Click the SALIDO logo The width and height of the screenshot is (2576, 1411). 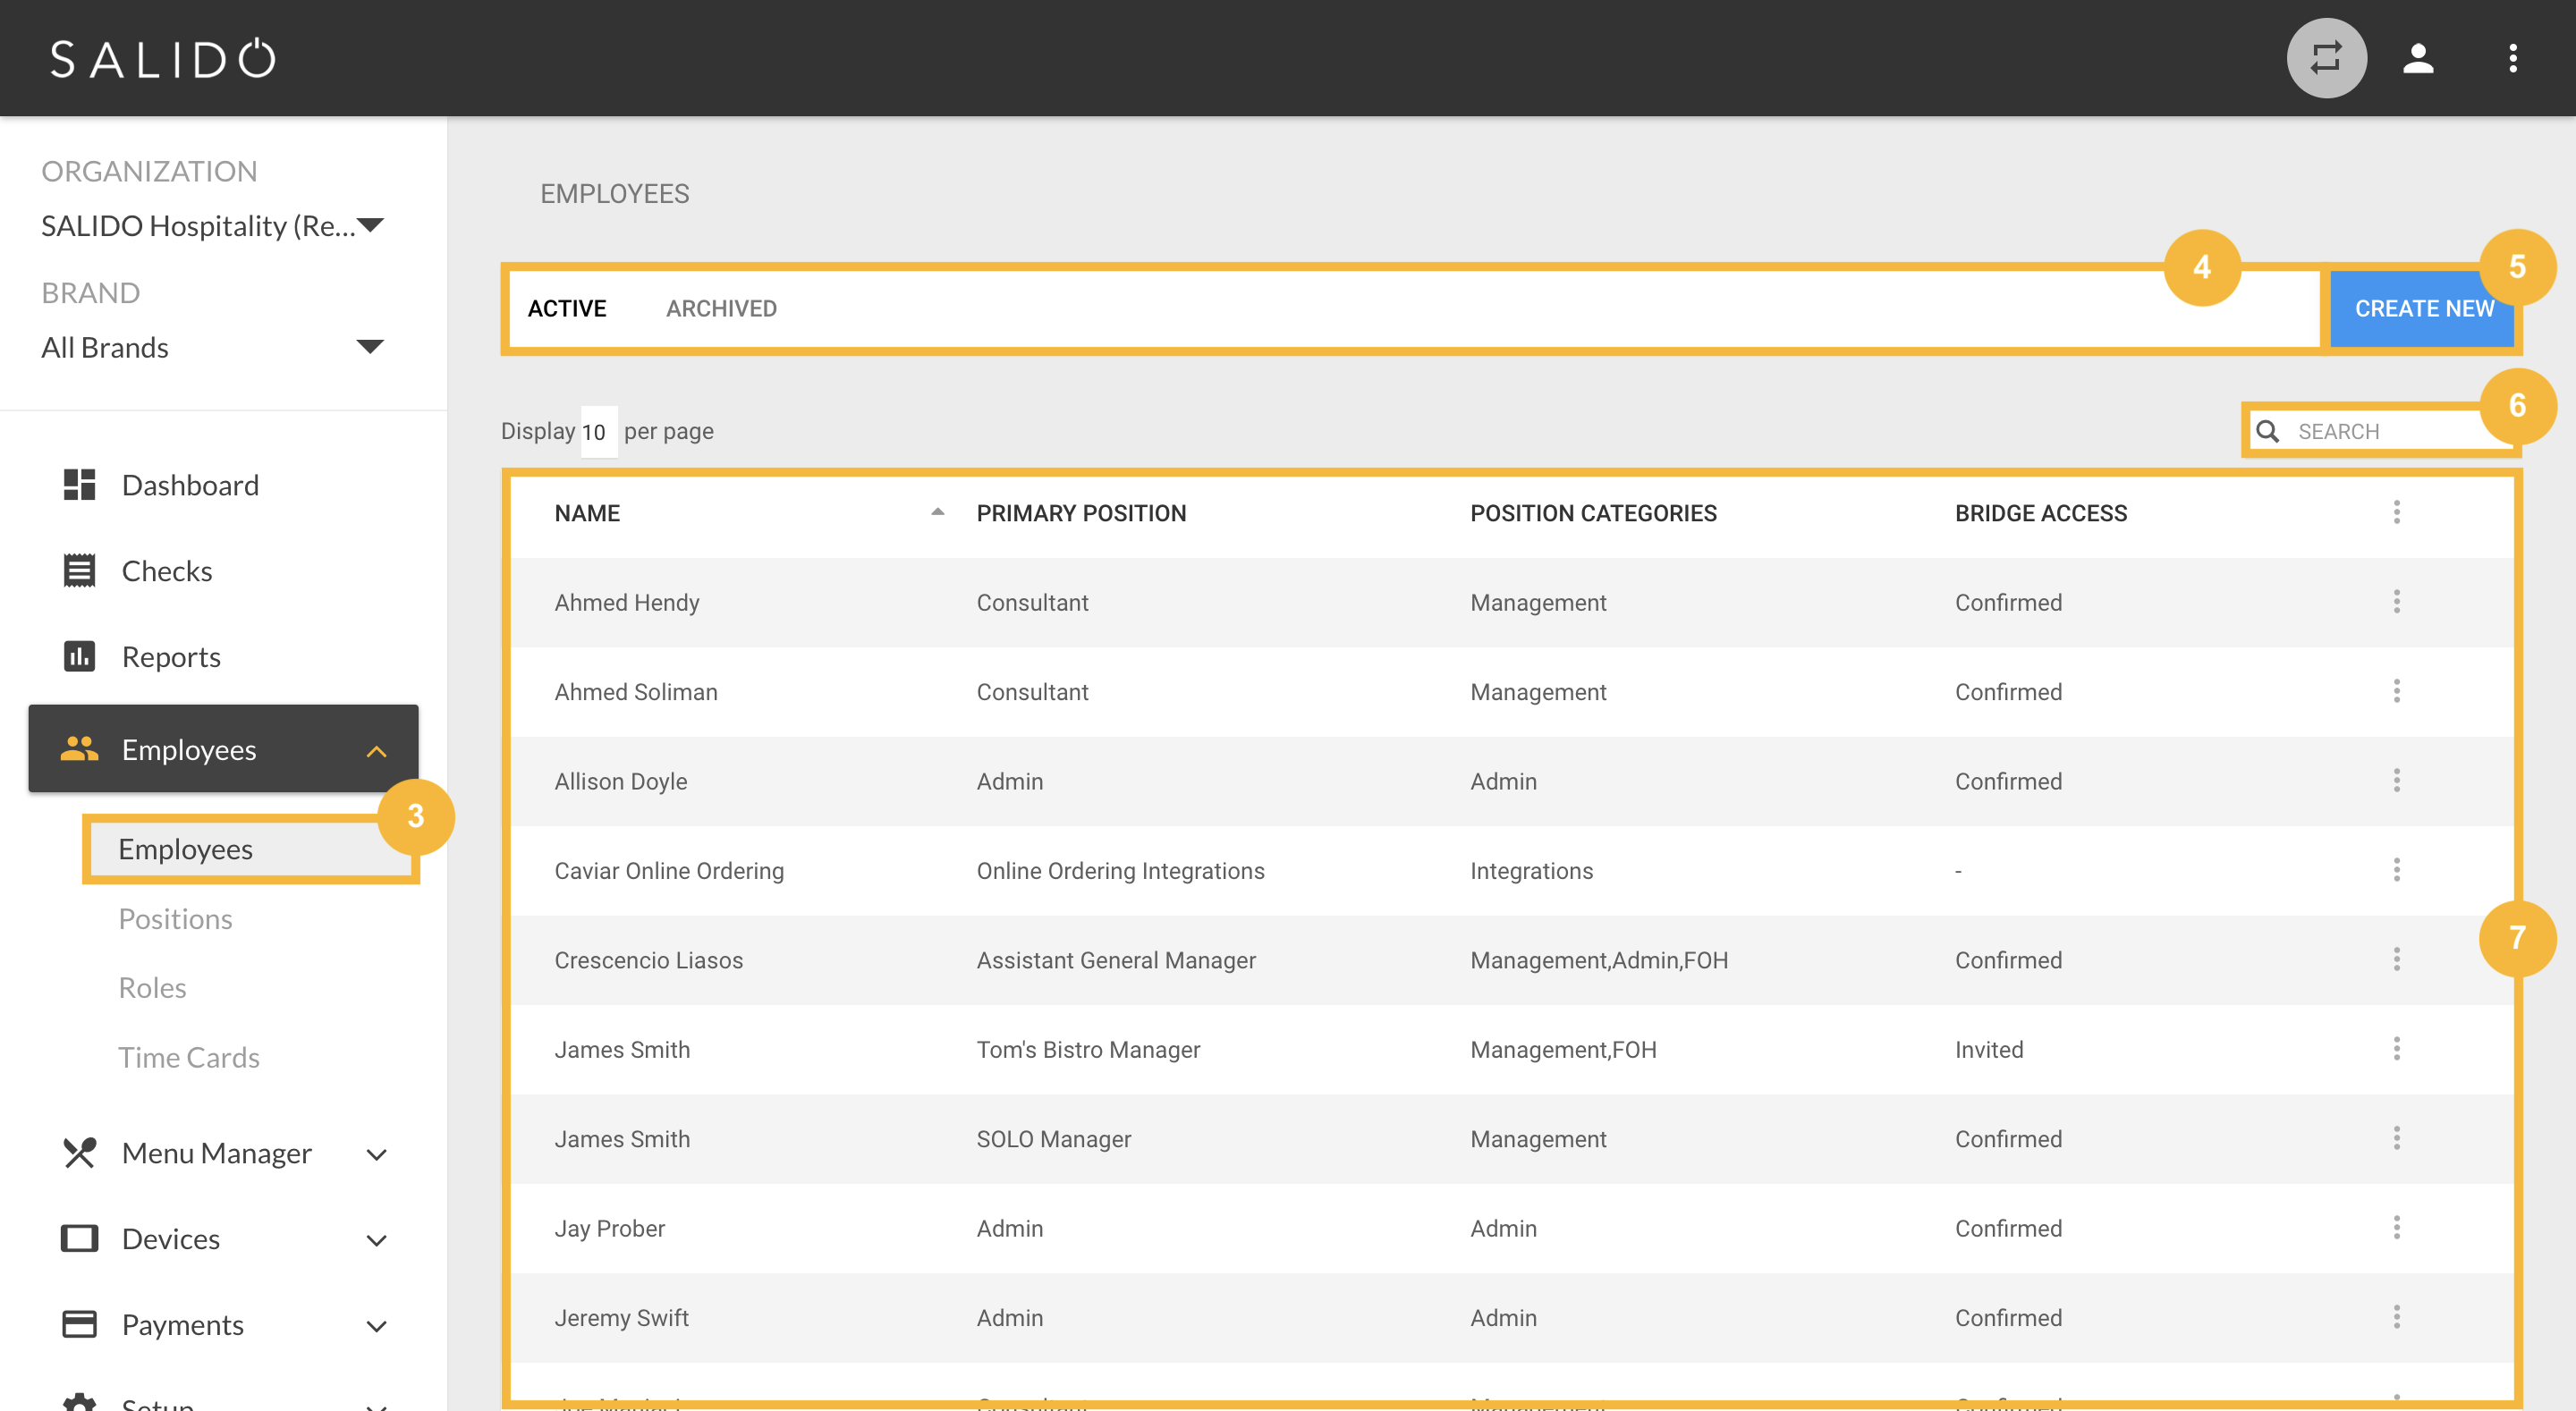[x=163, y=58]
